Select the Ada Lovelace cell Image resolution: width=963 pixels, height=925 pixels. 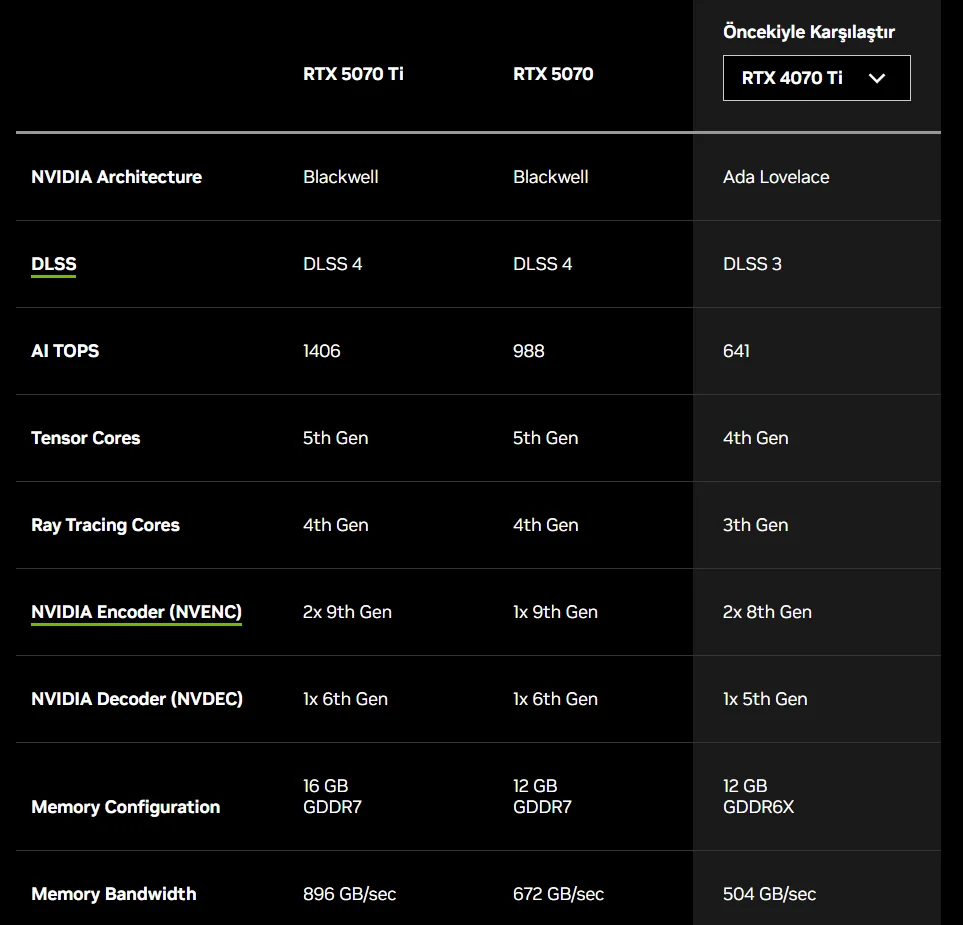[776, 177]
